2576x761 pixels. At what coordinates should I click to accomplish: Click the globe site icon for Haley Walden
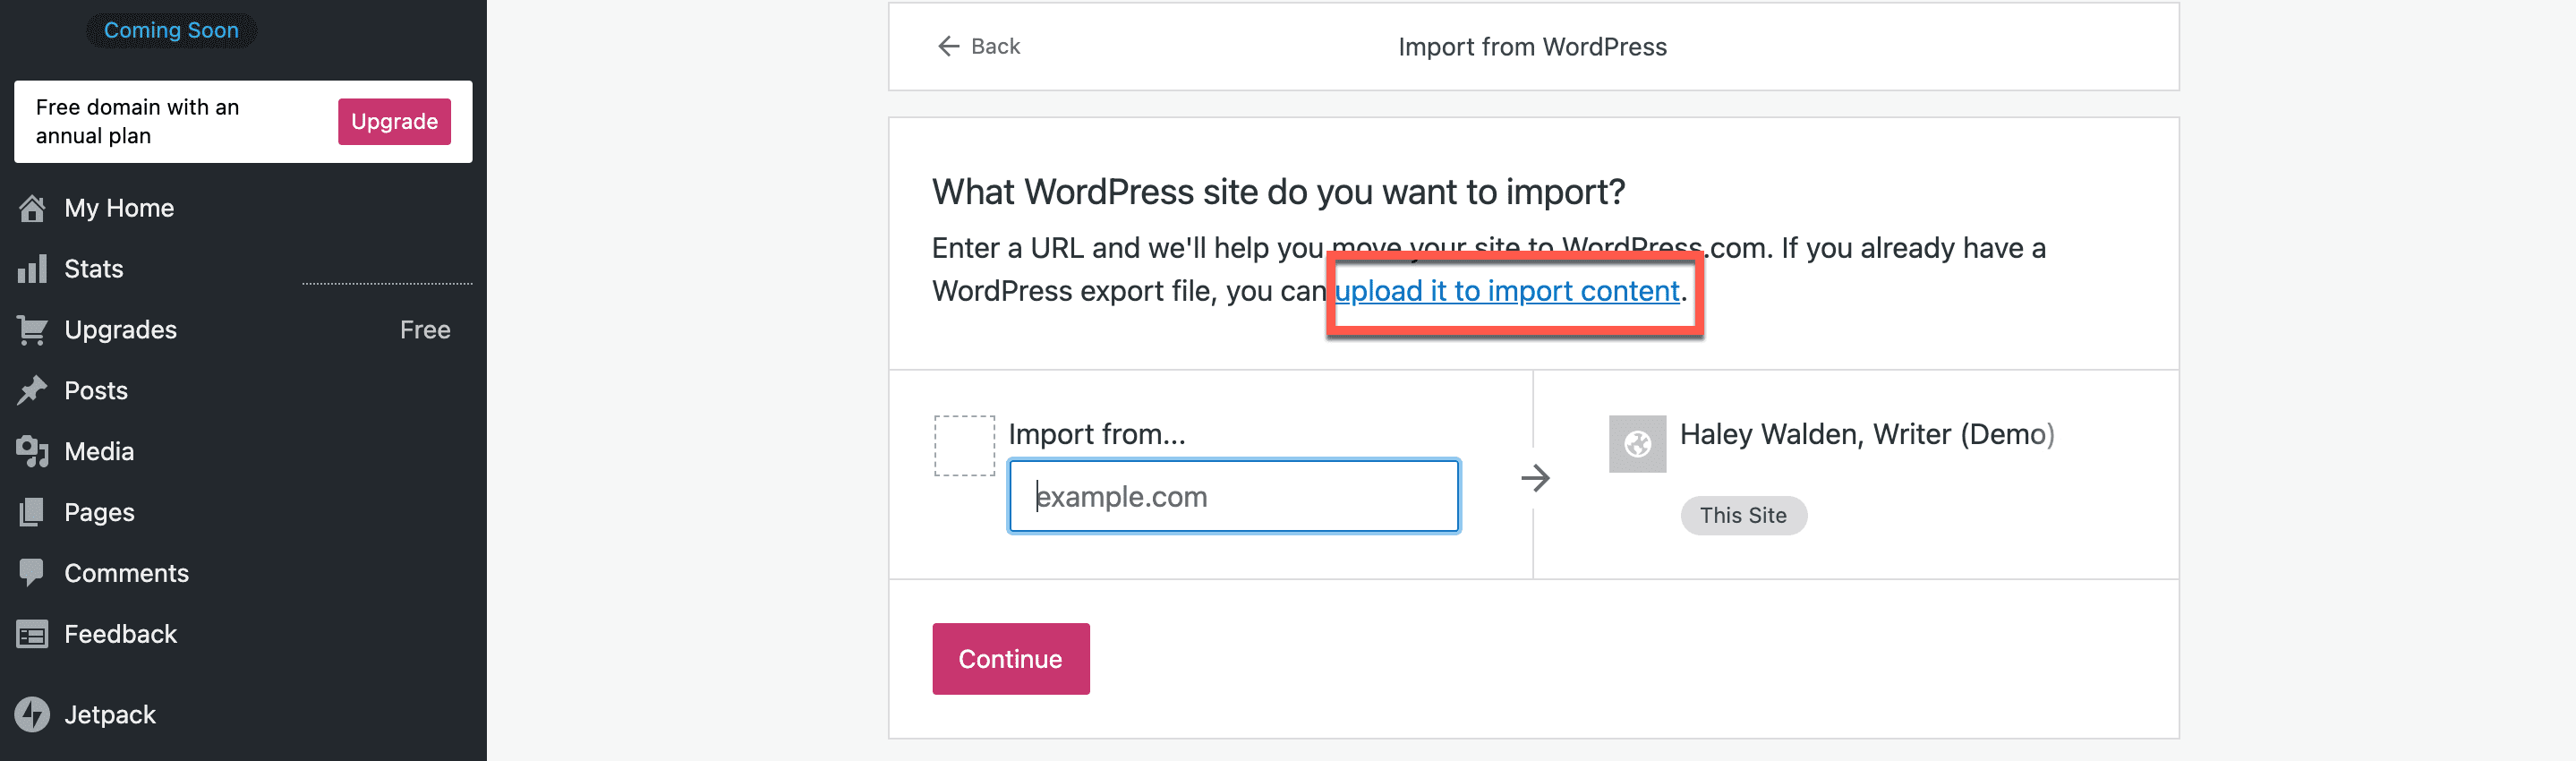tap(1637, 444)
